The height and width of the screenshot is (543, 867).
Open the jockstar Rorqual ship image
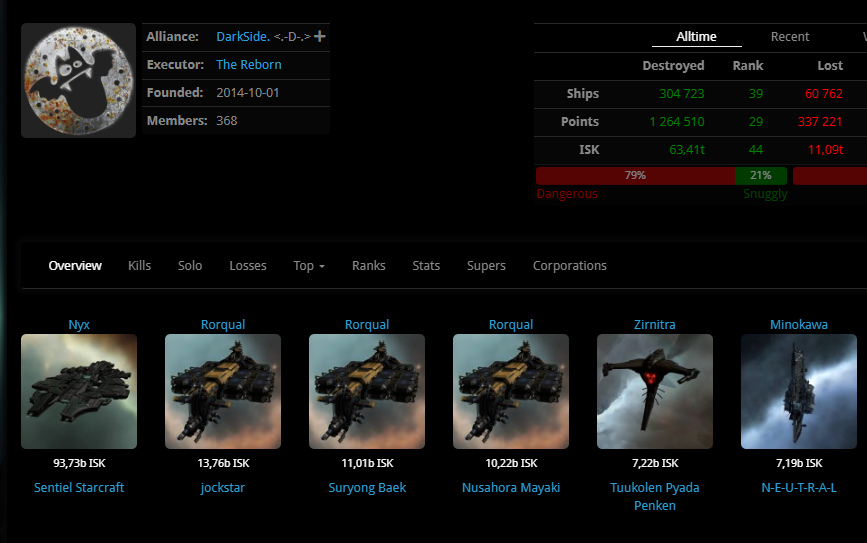click(x=223, y=391)
